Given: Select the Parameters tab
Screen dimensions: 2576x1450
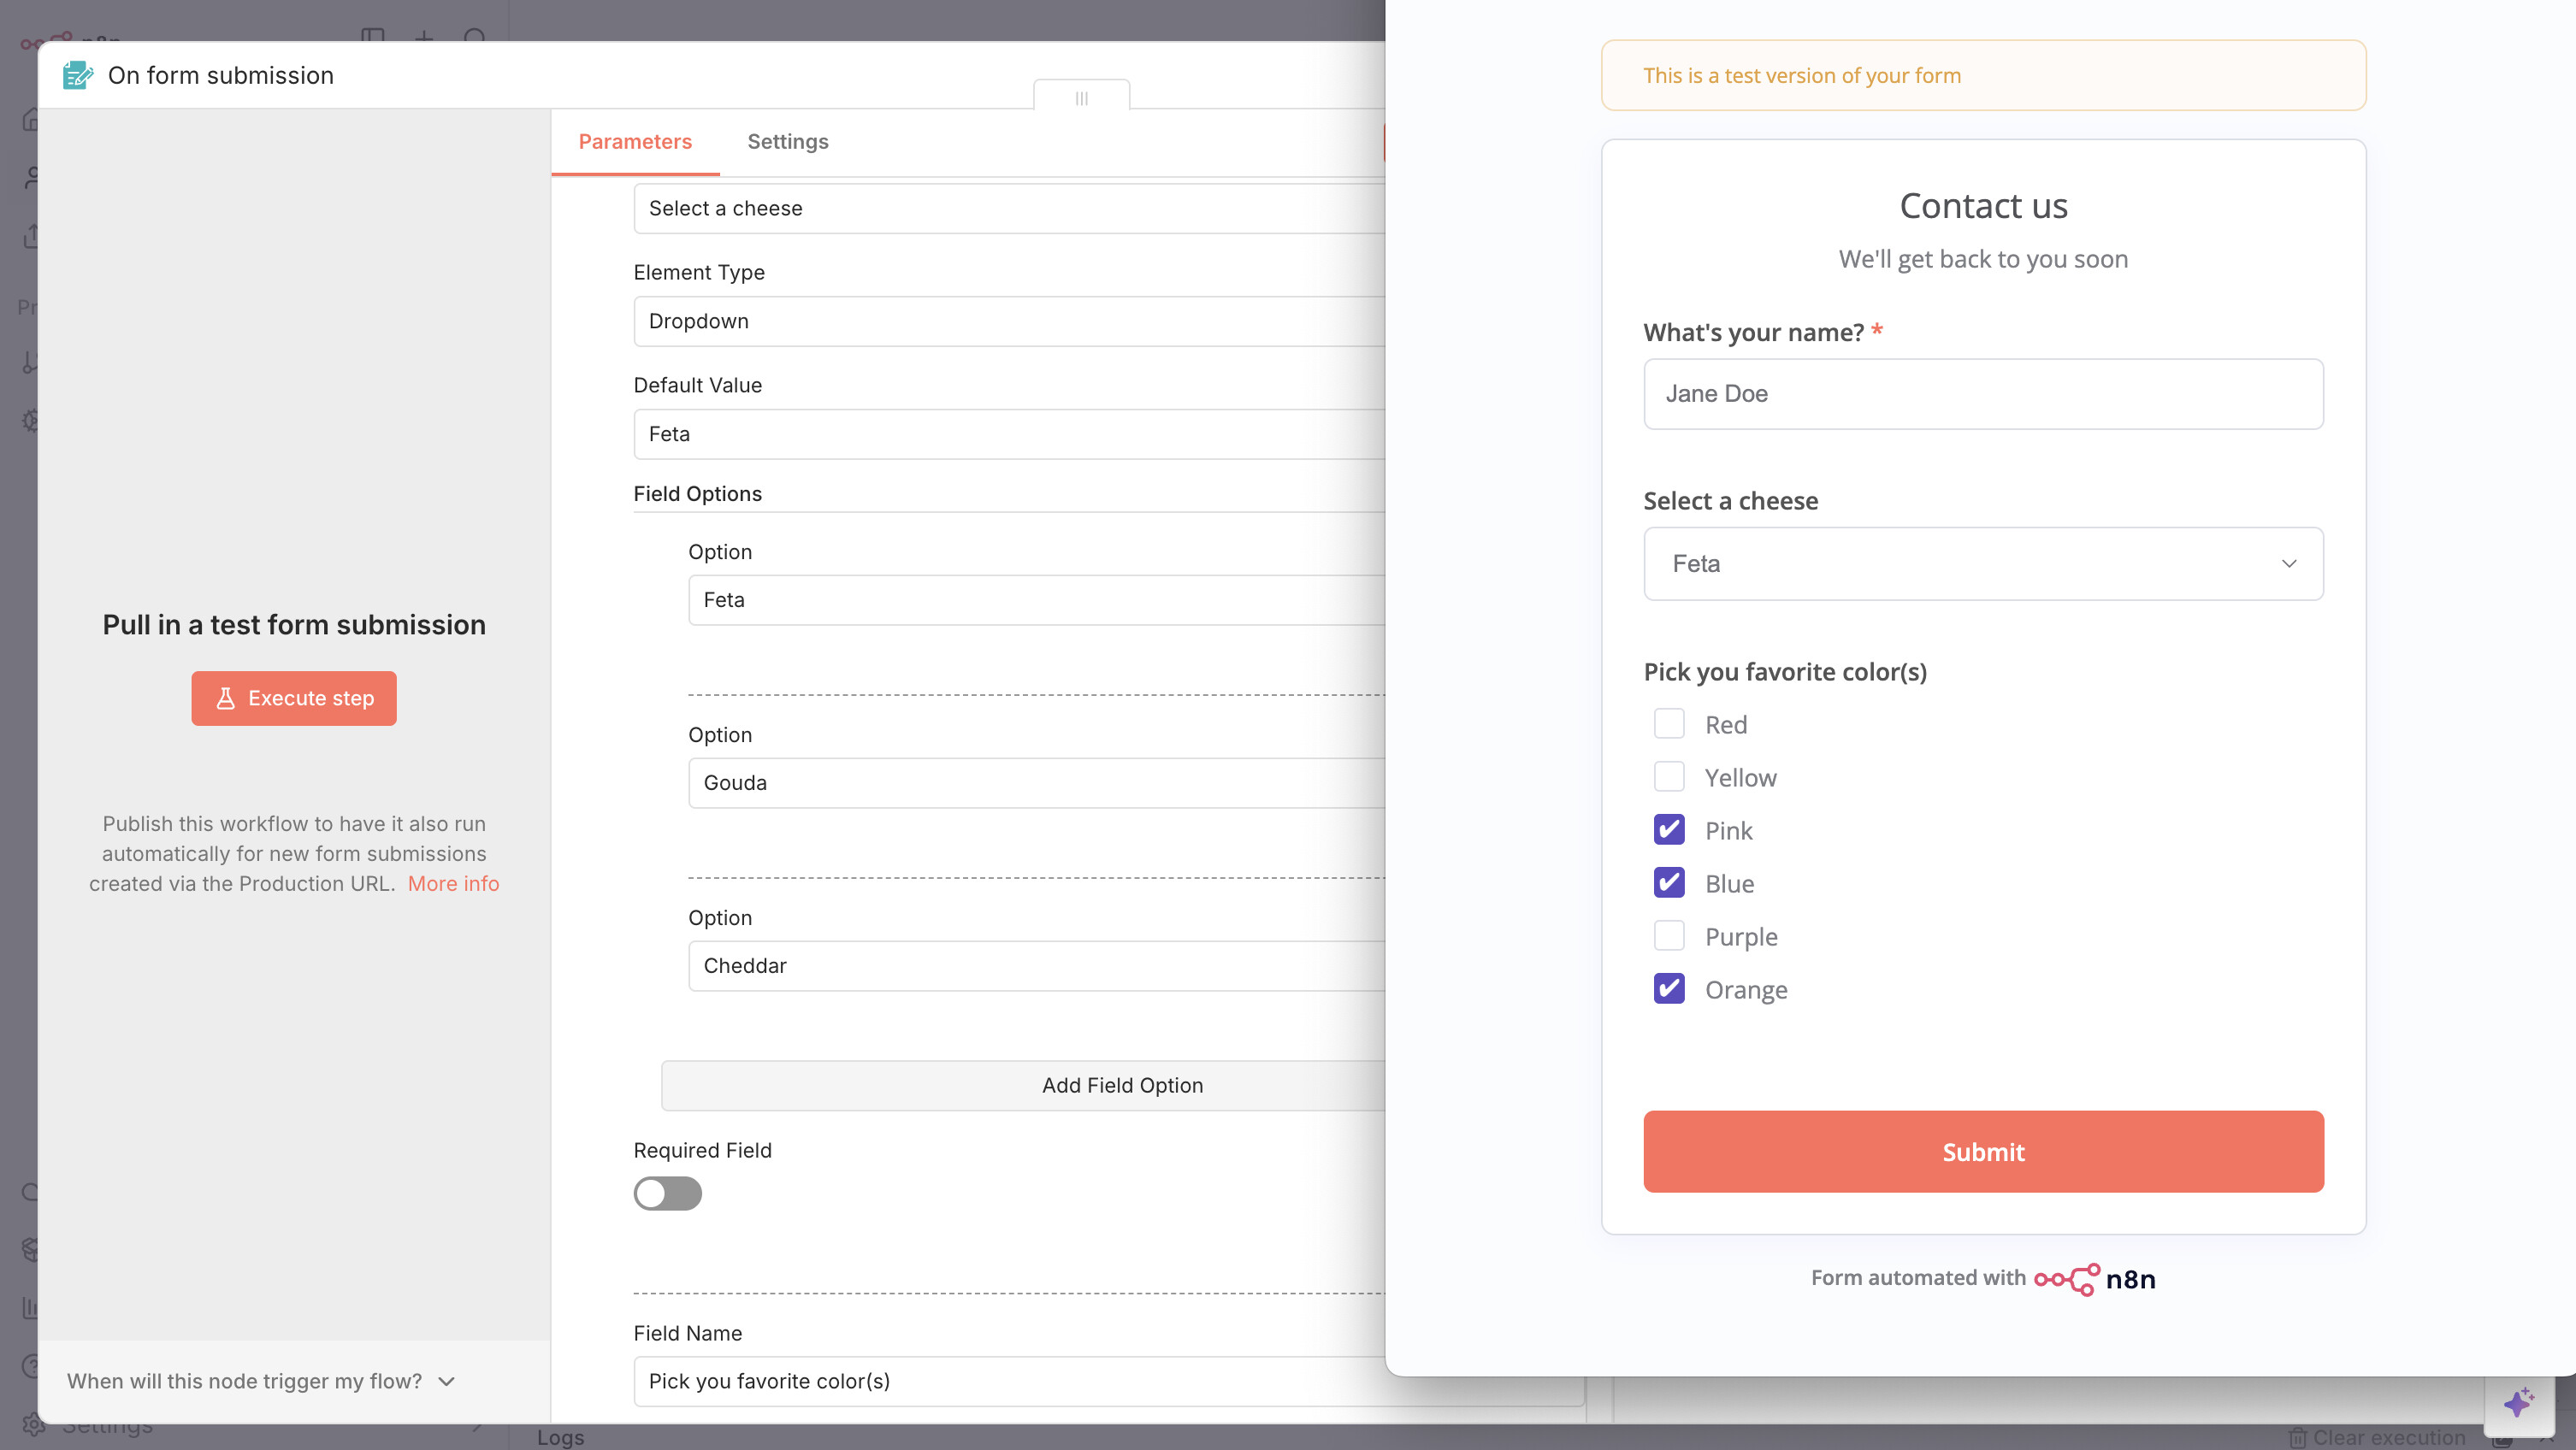Looking at the screenshot, I should pyautogui.click(x=636, y=141).
